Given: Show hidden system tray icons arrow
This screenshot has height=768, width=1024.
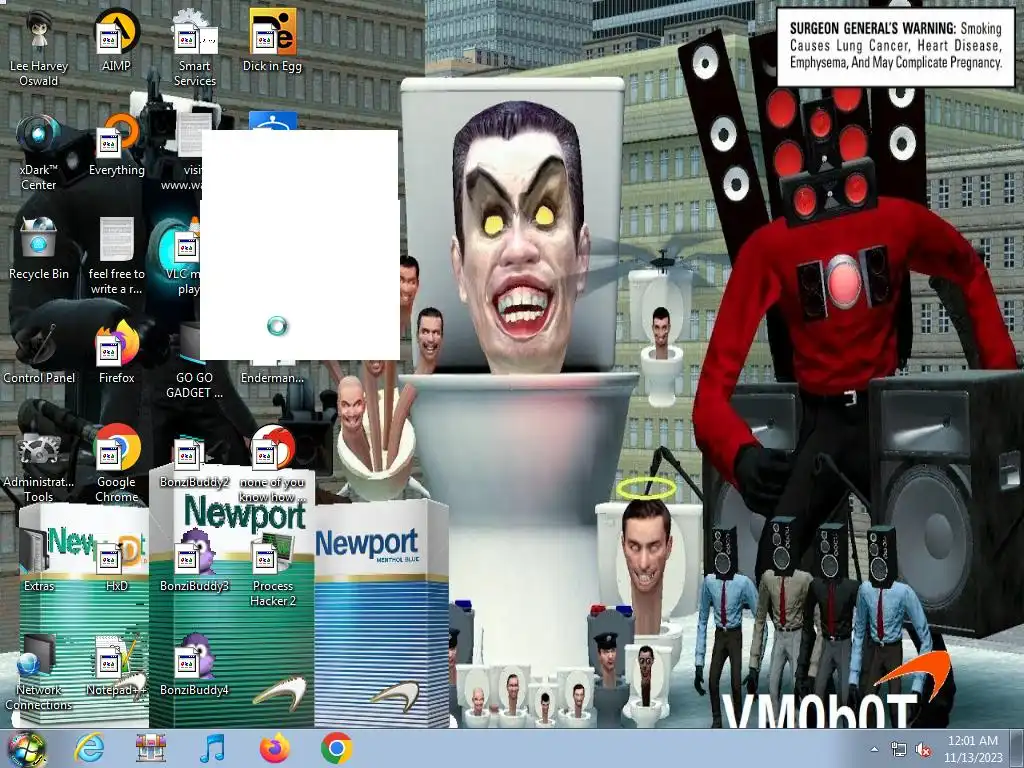Looking at the screenshot, I should 874,749.
